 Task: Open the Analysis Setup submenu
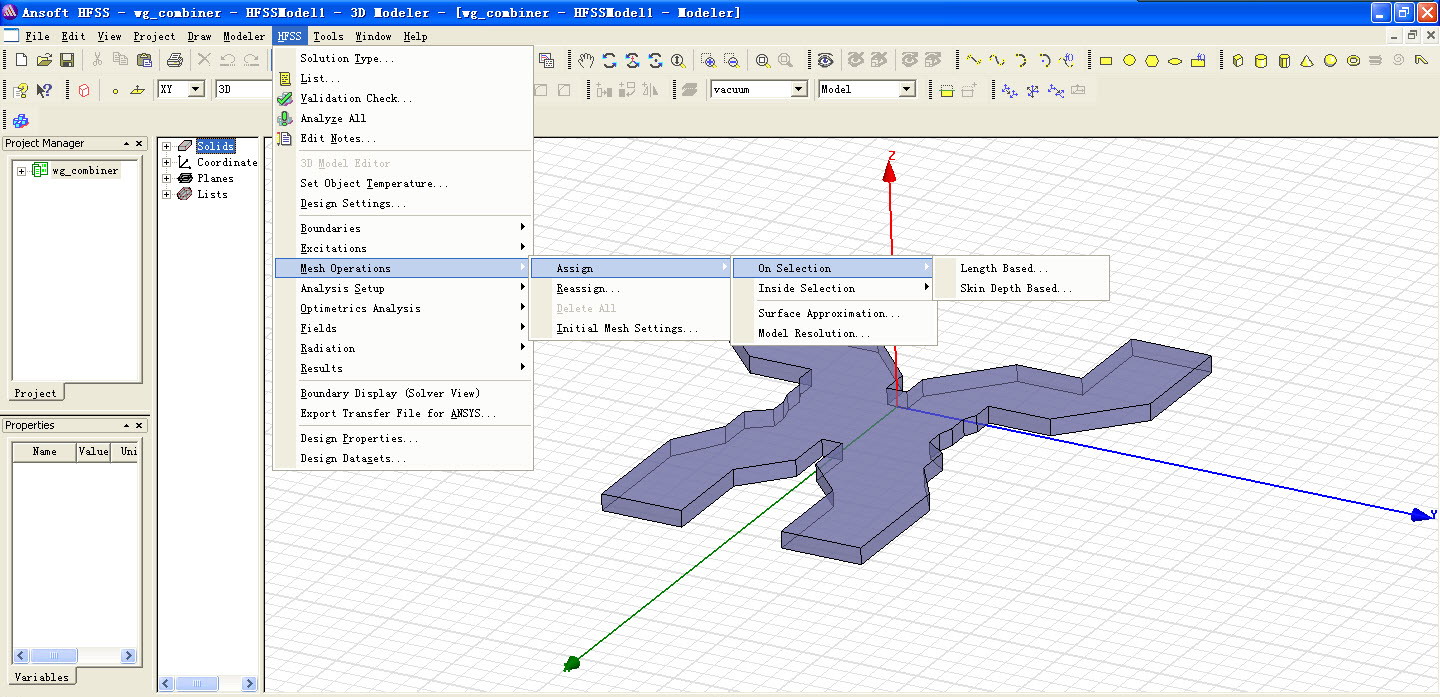coord(403,288)
